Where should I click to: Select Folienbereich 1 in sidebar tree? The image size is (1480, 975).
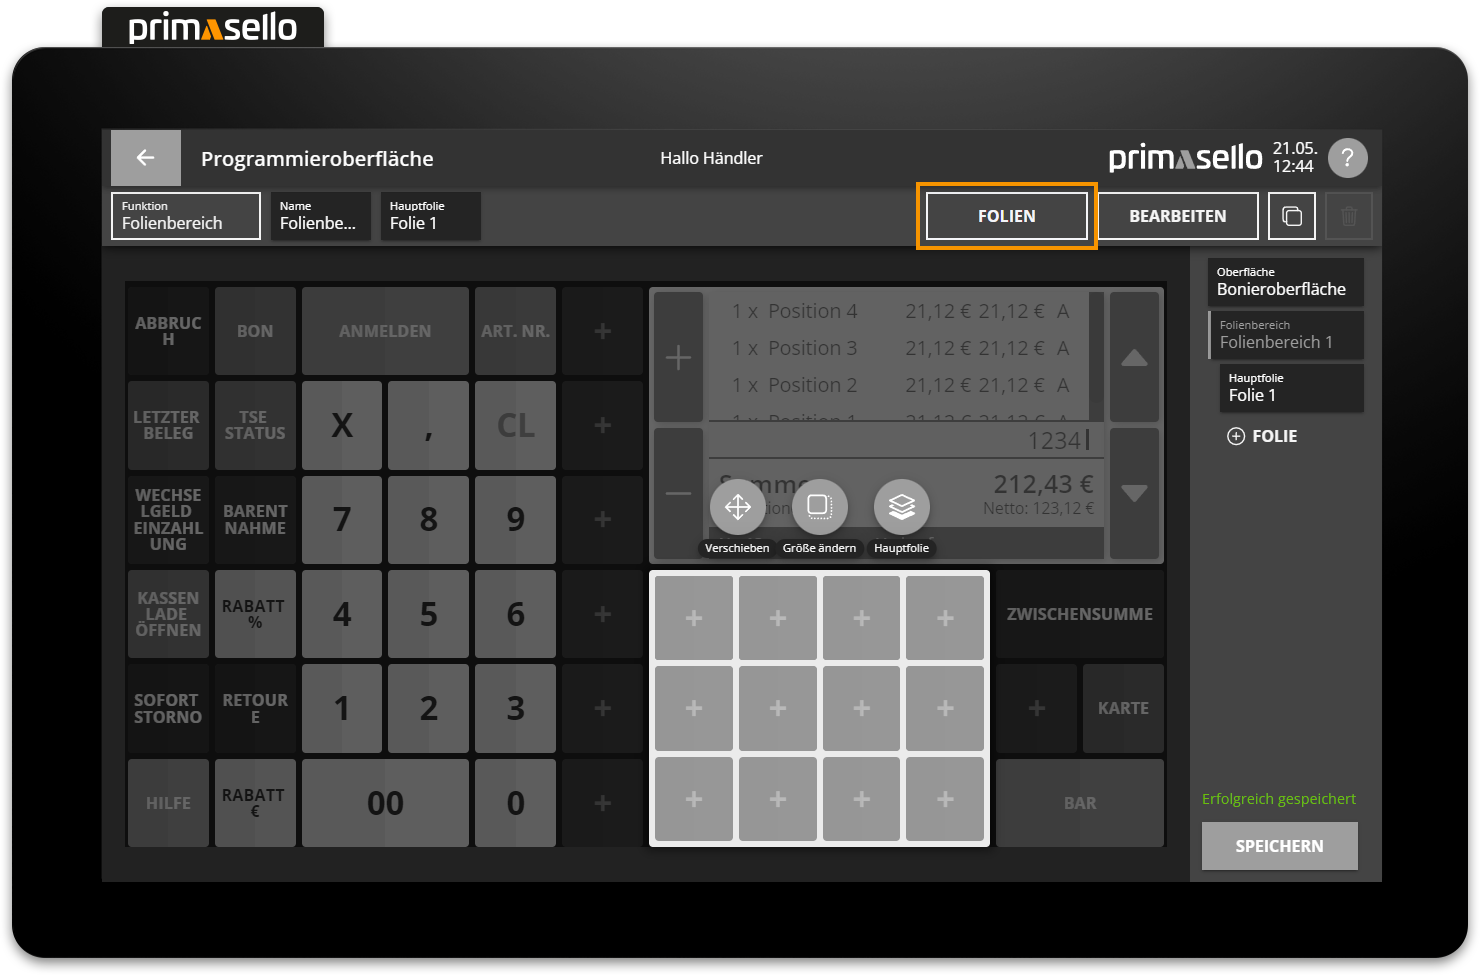(x=1286, y=335)
